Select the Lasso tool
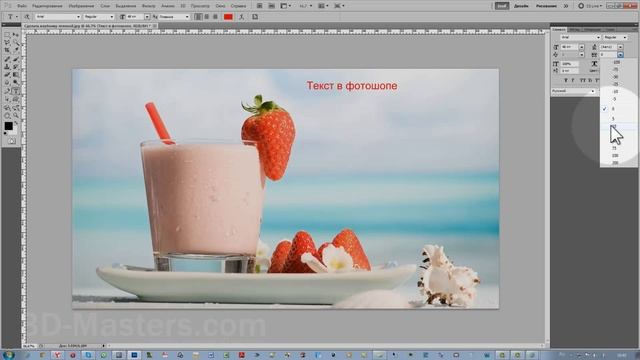 [7, 42]
